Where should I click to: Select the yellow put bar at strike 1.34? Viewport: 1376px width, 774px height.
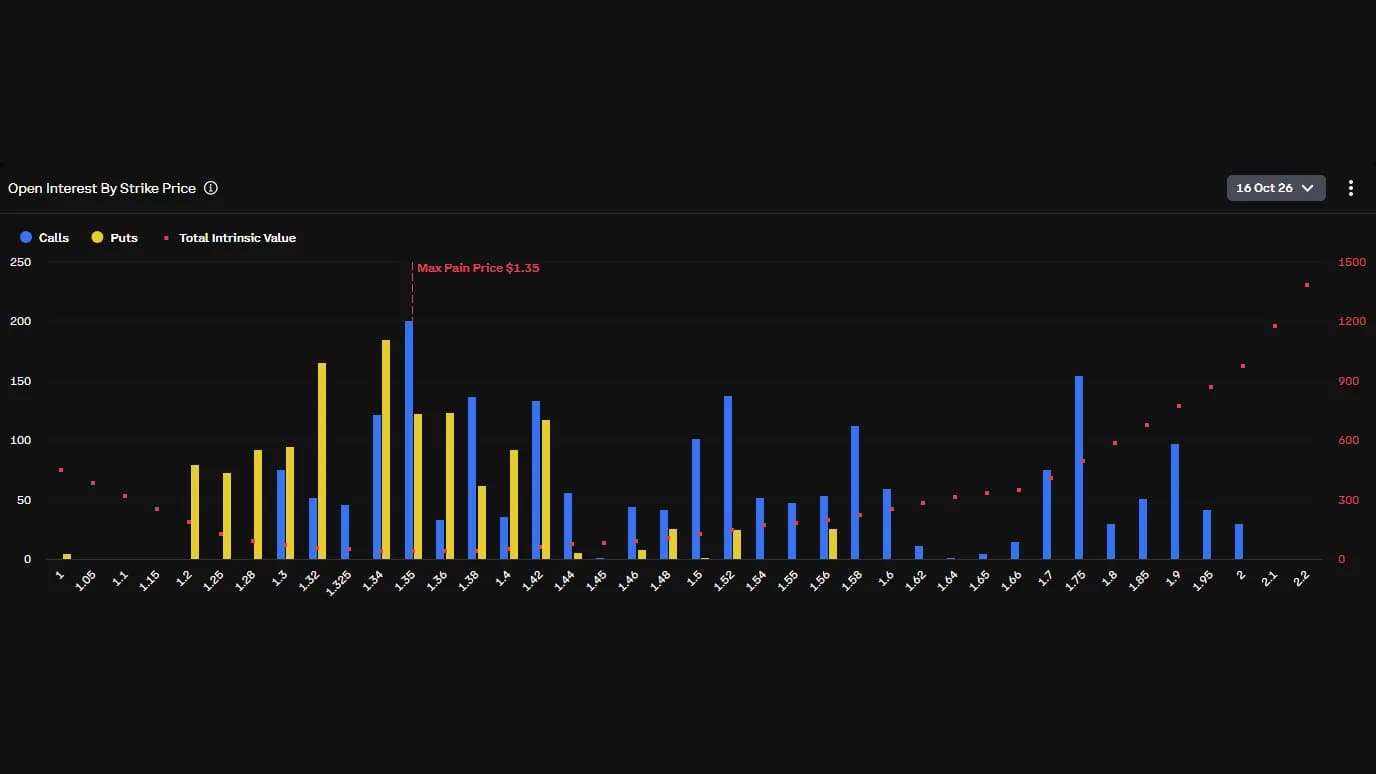[386, 450]
